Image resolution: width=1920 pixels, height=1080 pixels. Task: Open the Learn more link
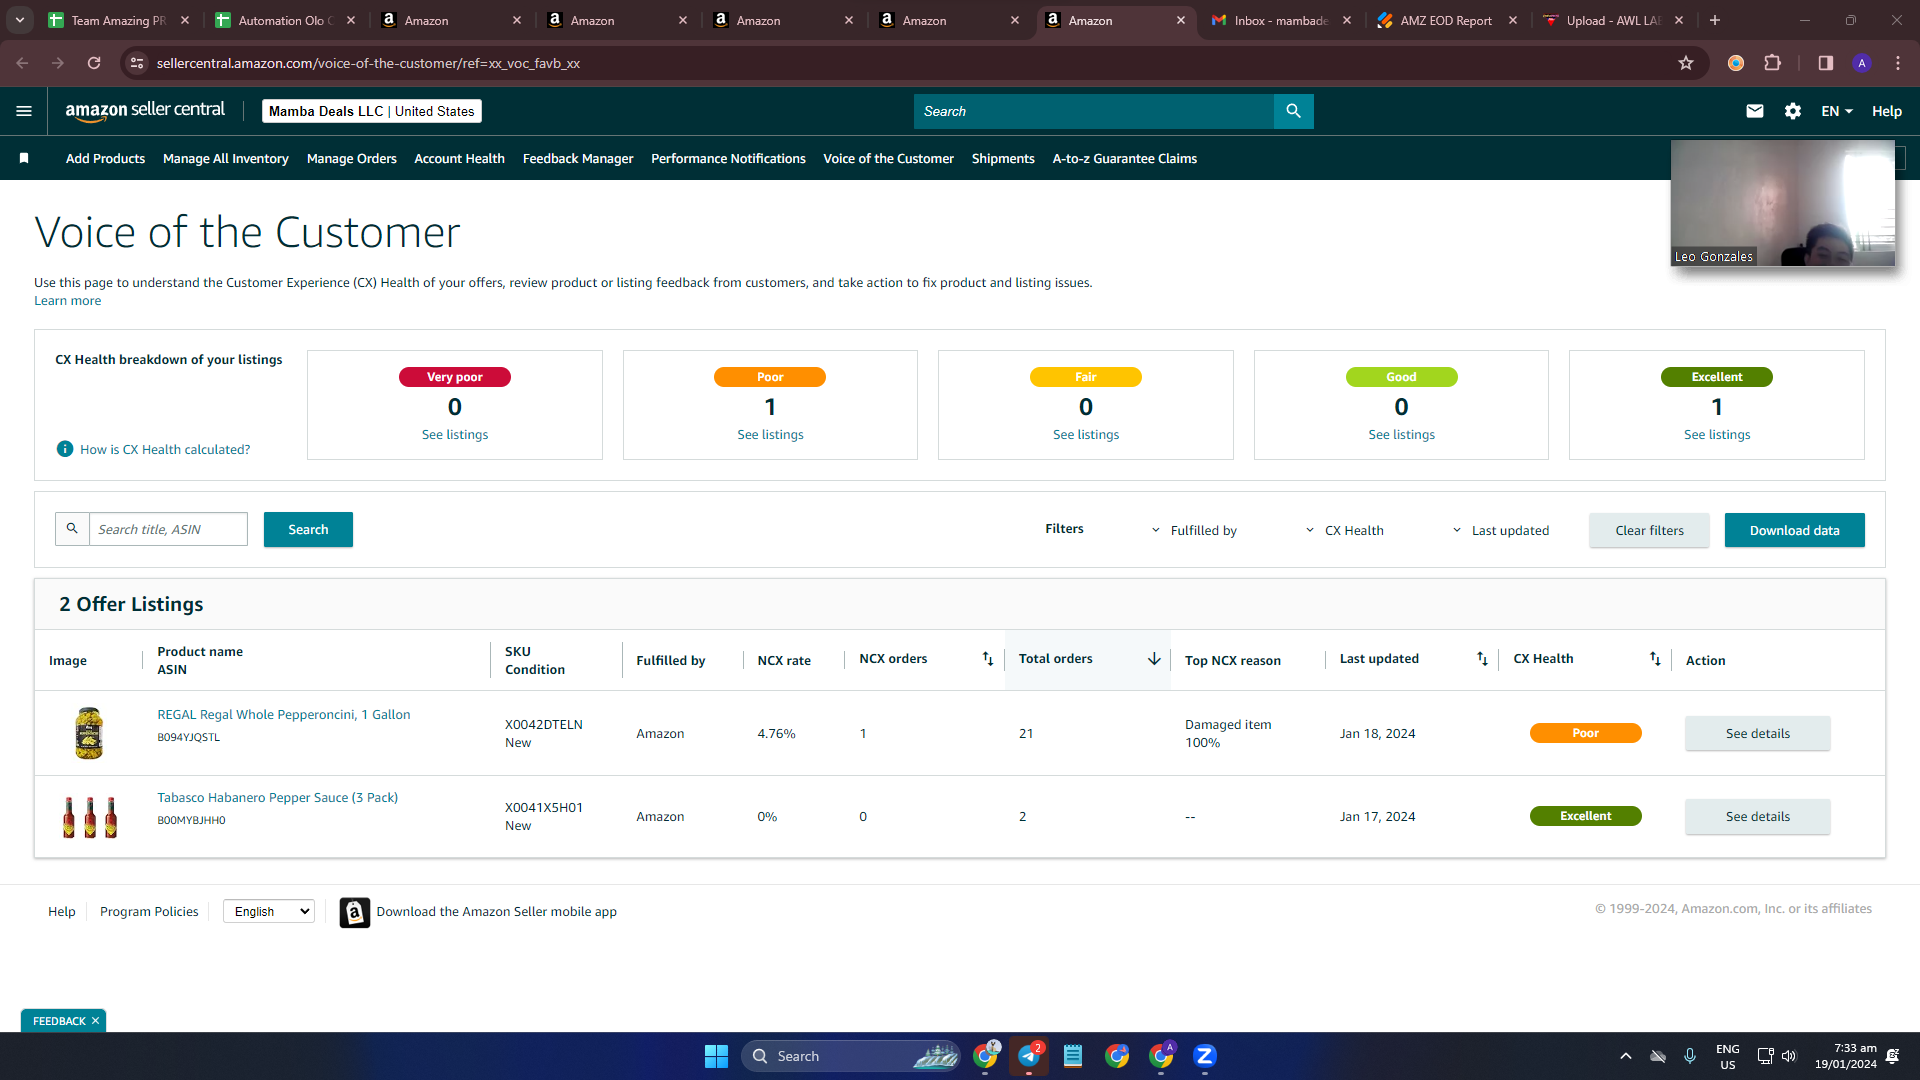point(67,301)
